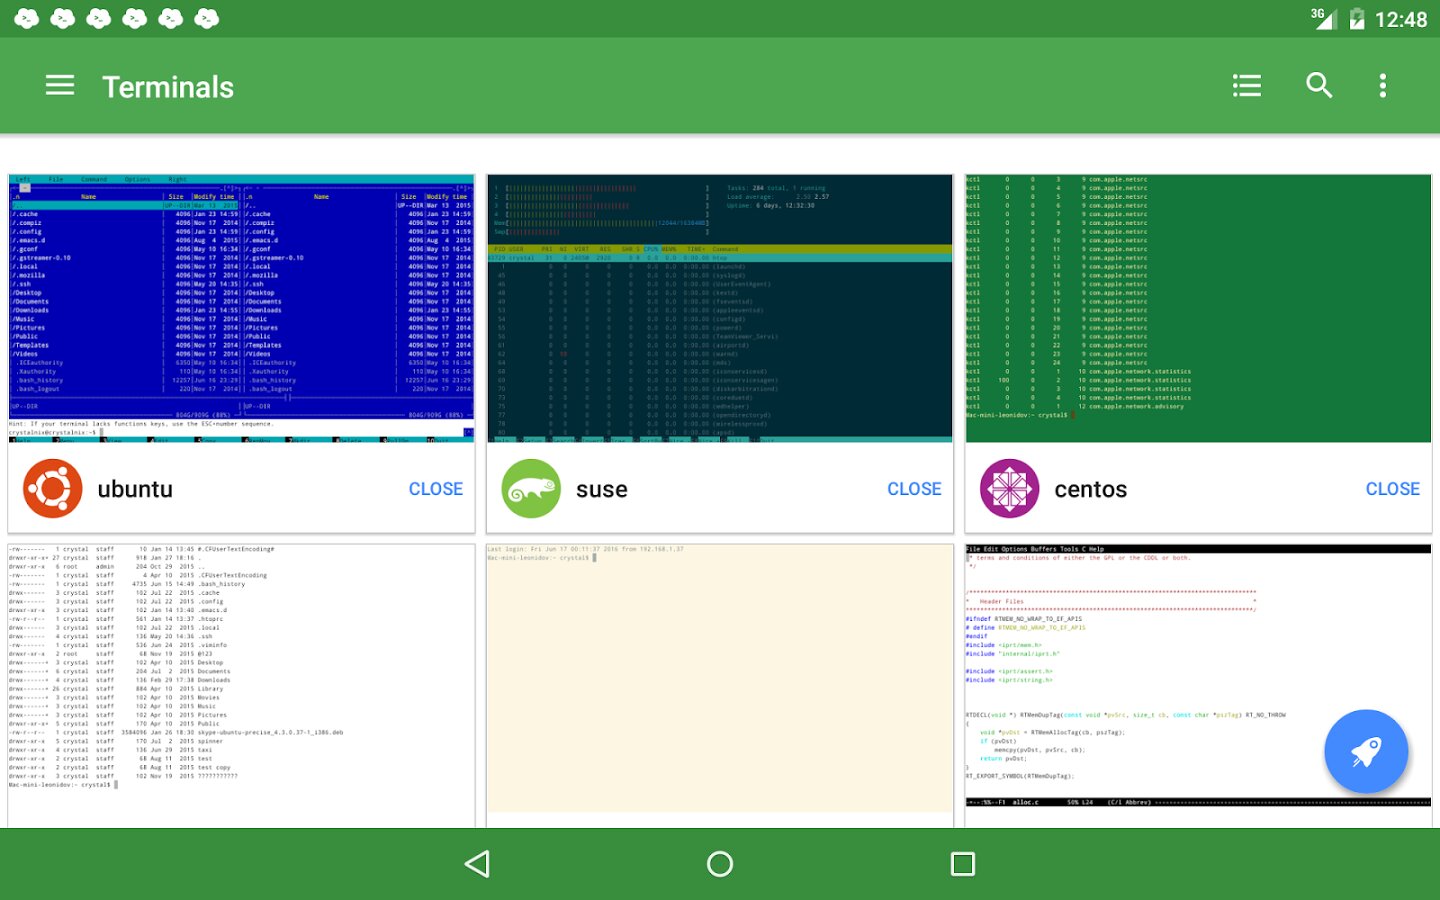This screenshot has width=1440, height=900.
Task: Click the centos logo icon
Action: pyautogui.click(x=1009, y=489)
